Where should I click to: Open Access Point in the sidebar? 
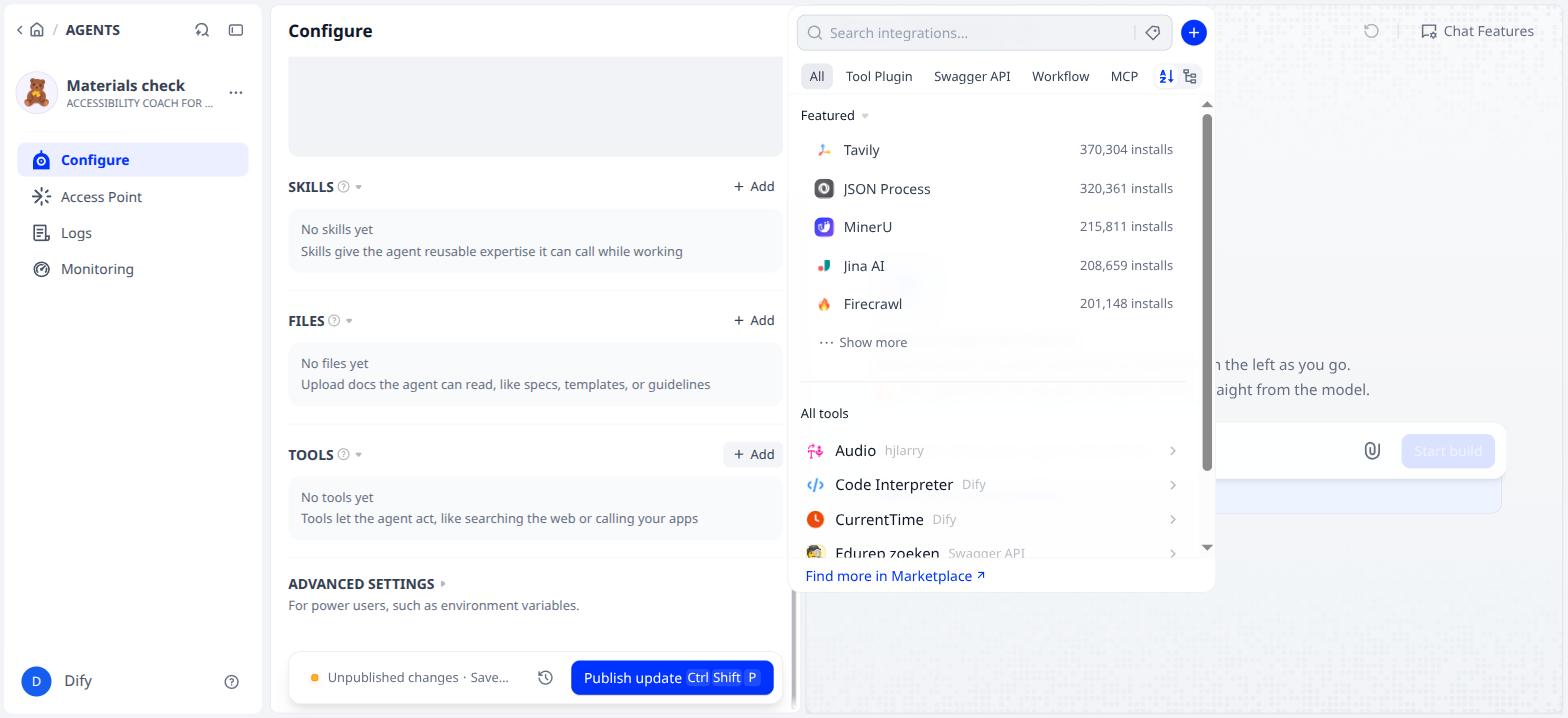(133, 197)
